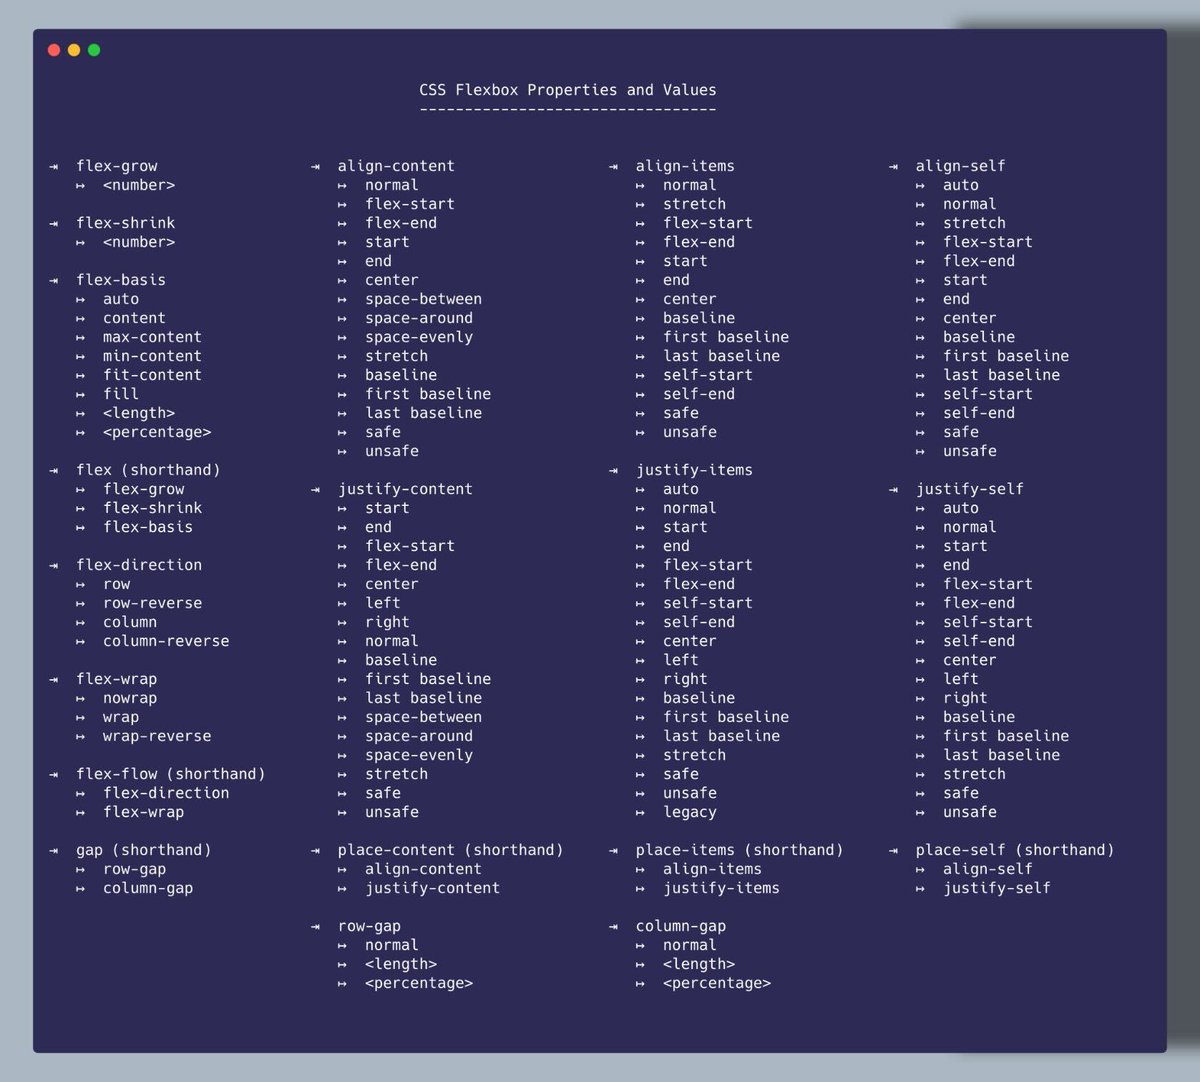Select the 'flex-shrink' property heading
This screenshot has height=1082, width=1200.
(126, 223)
